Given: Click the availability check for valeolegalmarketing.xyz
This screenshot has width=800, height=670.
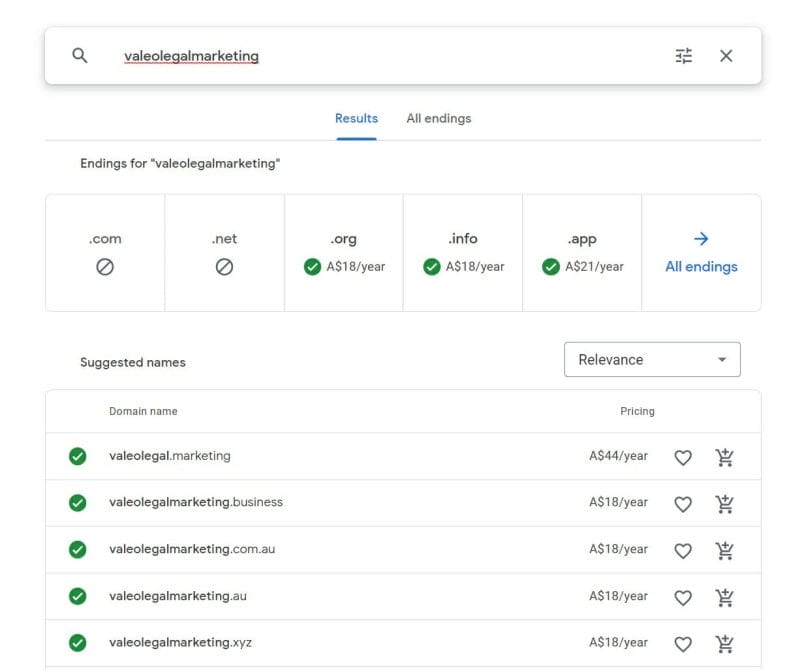Looking at the screenshot, I should click(78, 643).
